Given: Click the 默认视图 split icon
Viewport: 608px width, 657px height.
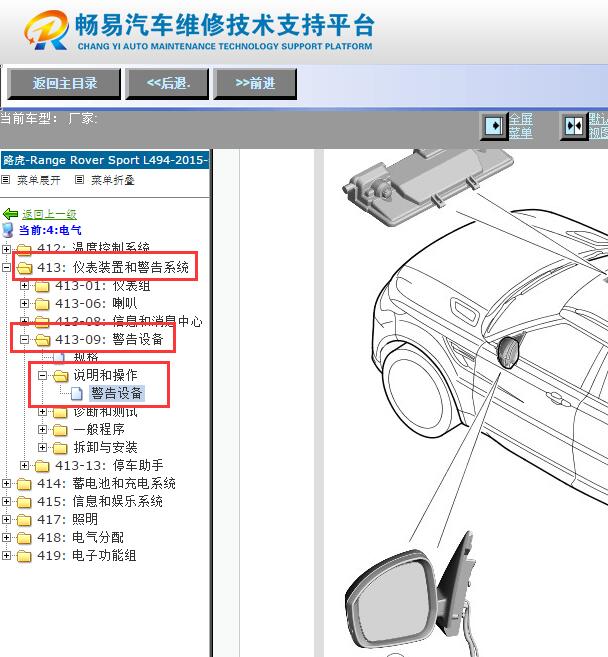Looking at the screenshot, I should click(x=573, y=125).
